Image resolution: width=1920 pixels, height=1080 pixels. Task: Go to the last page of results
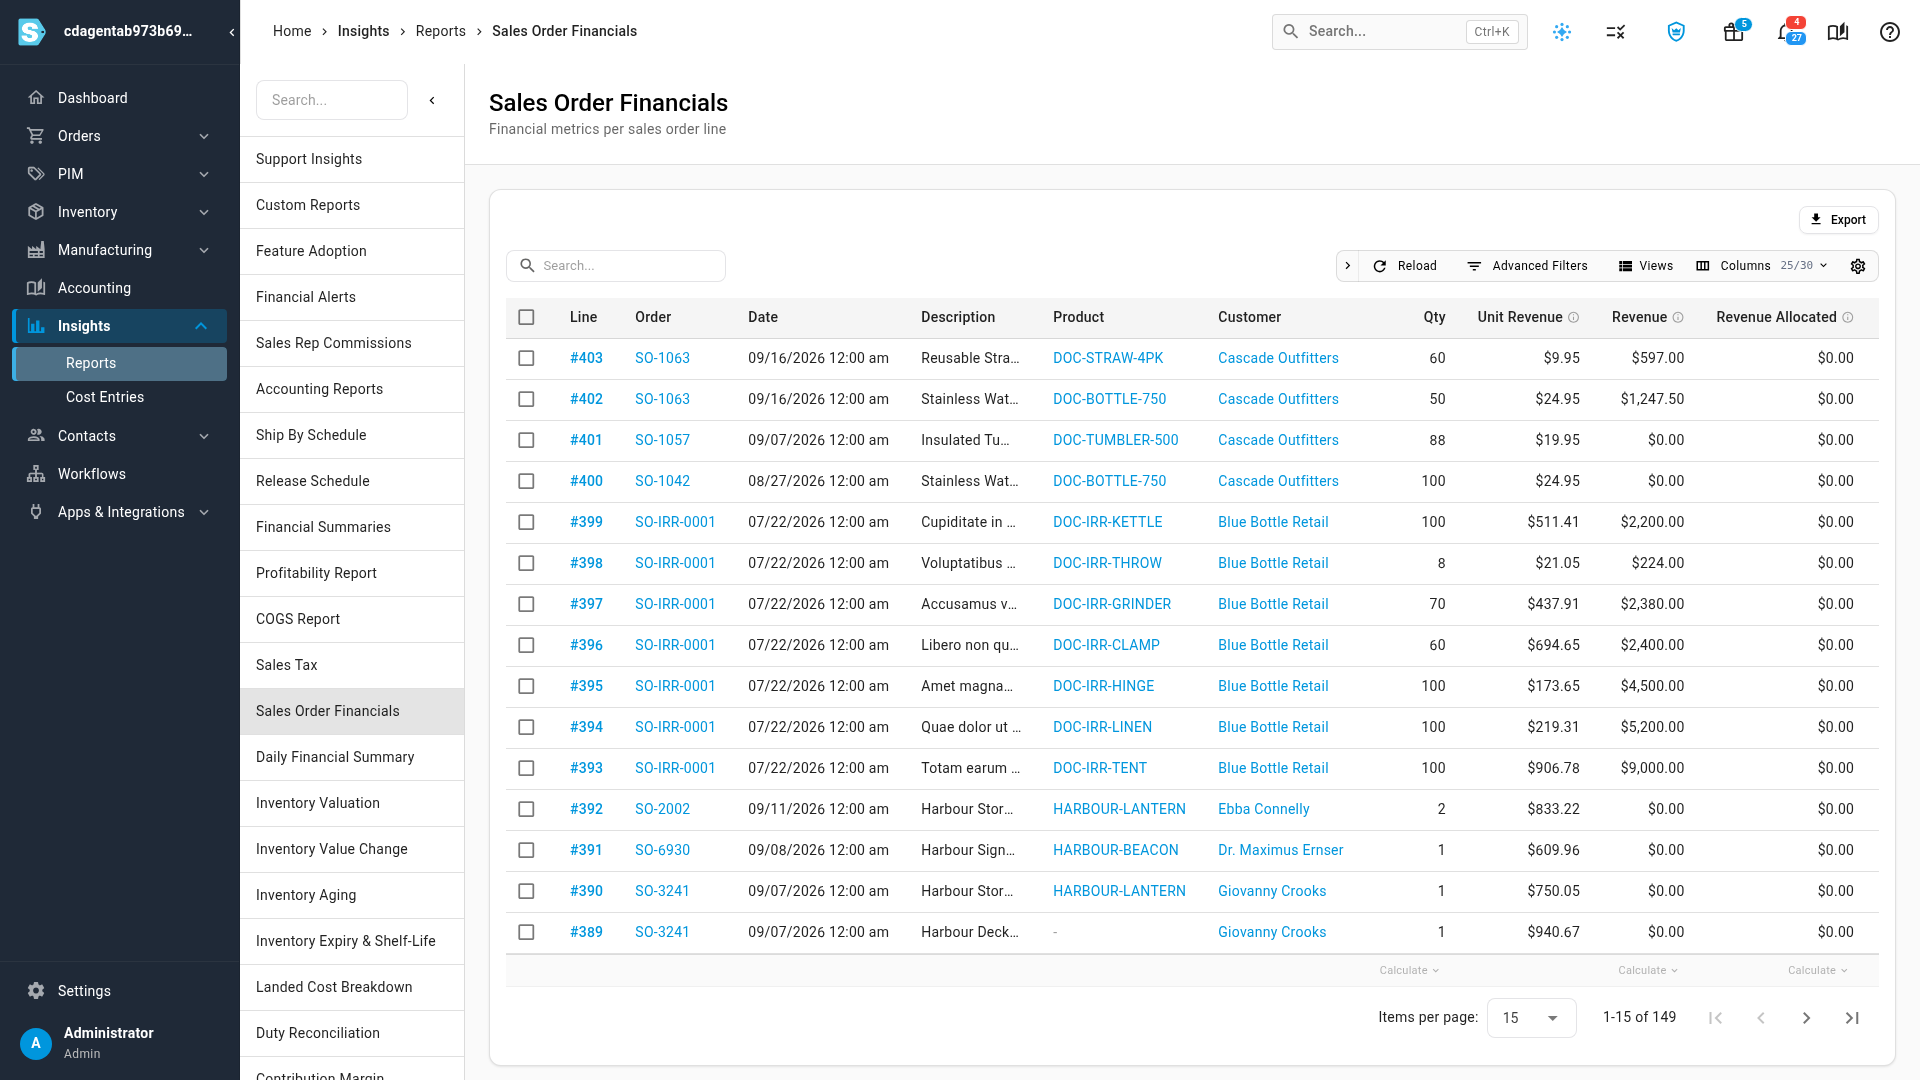point(1852,1018)
